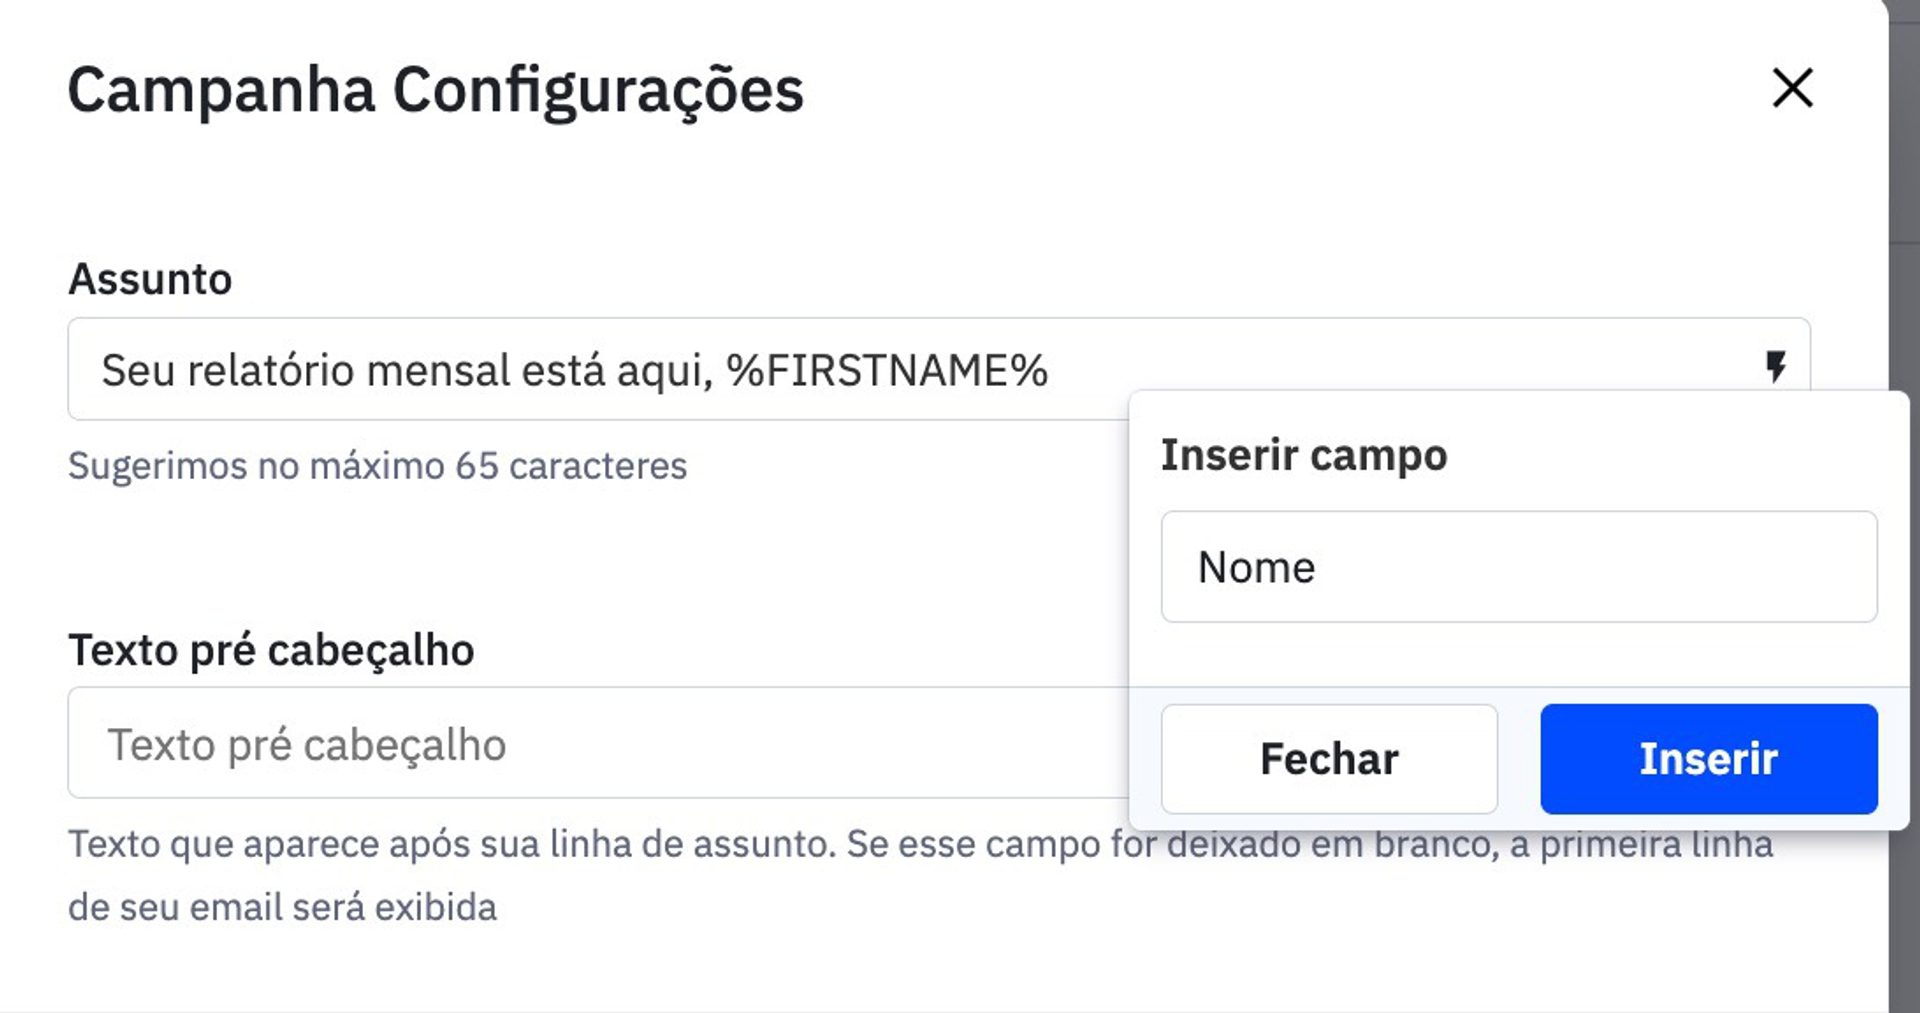Click the "Sugerimos no máximo 65 caracteres" hint
Image resolution: width=1920 pixels, height=1013 pixels.
coord(377,466)
